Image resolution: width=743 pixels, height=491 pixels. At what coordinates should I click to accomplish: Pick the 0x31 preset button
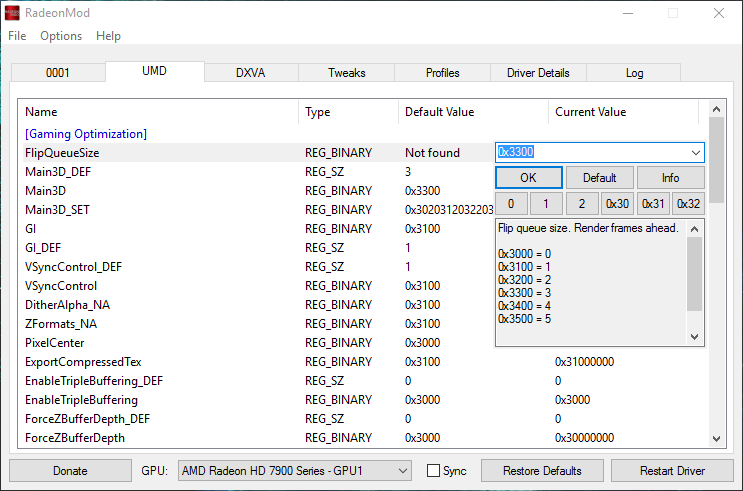click(653, 204)
